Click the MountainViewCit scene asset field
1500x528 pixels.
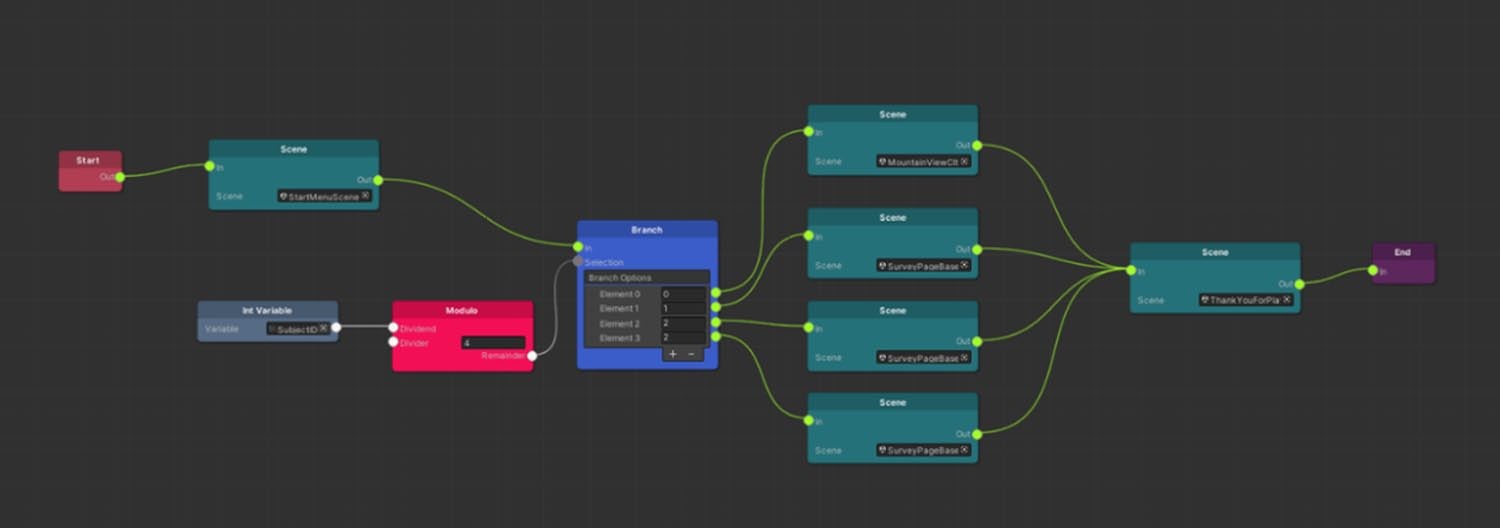[x=924, y=161]
